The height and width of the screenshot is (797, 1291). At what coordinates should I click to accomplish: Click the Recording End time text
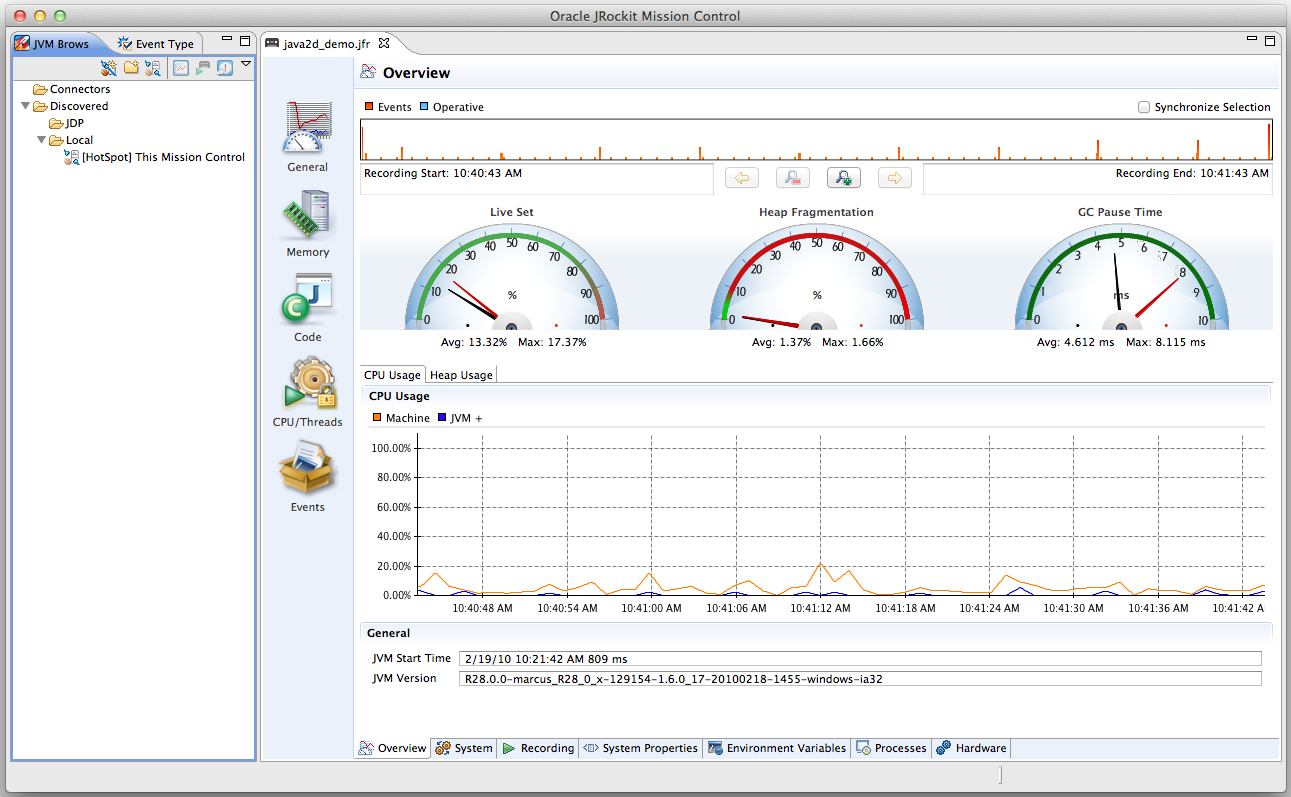pos(1192,174)
